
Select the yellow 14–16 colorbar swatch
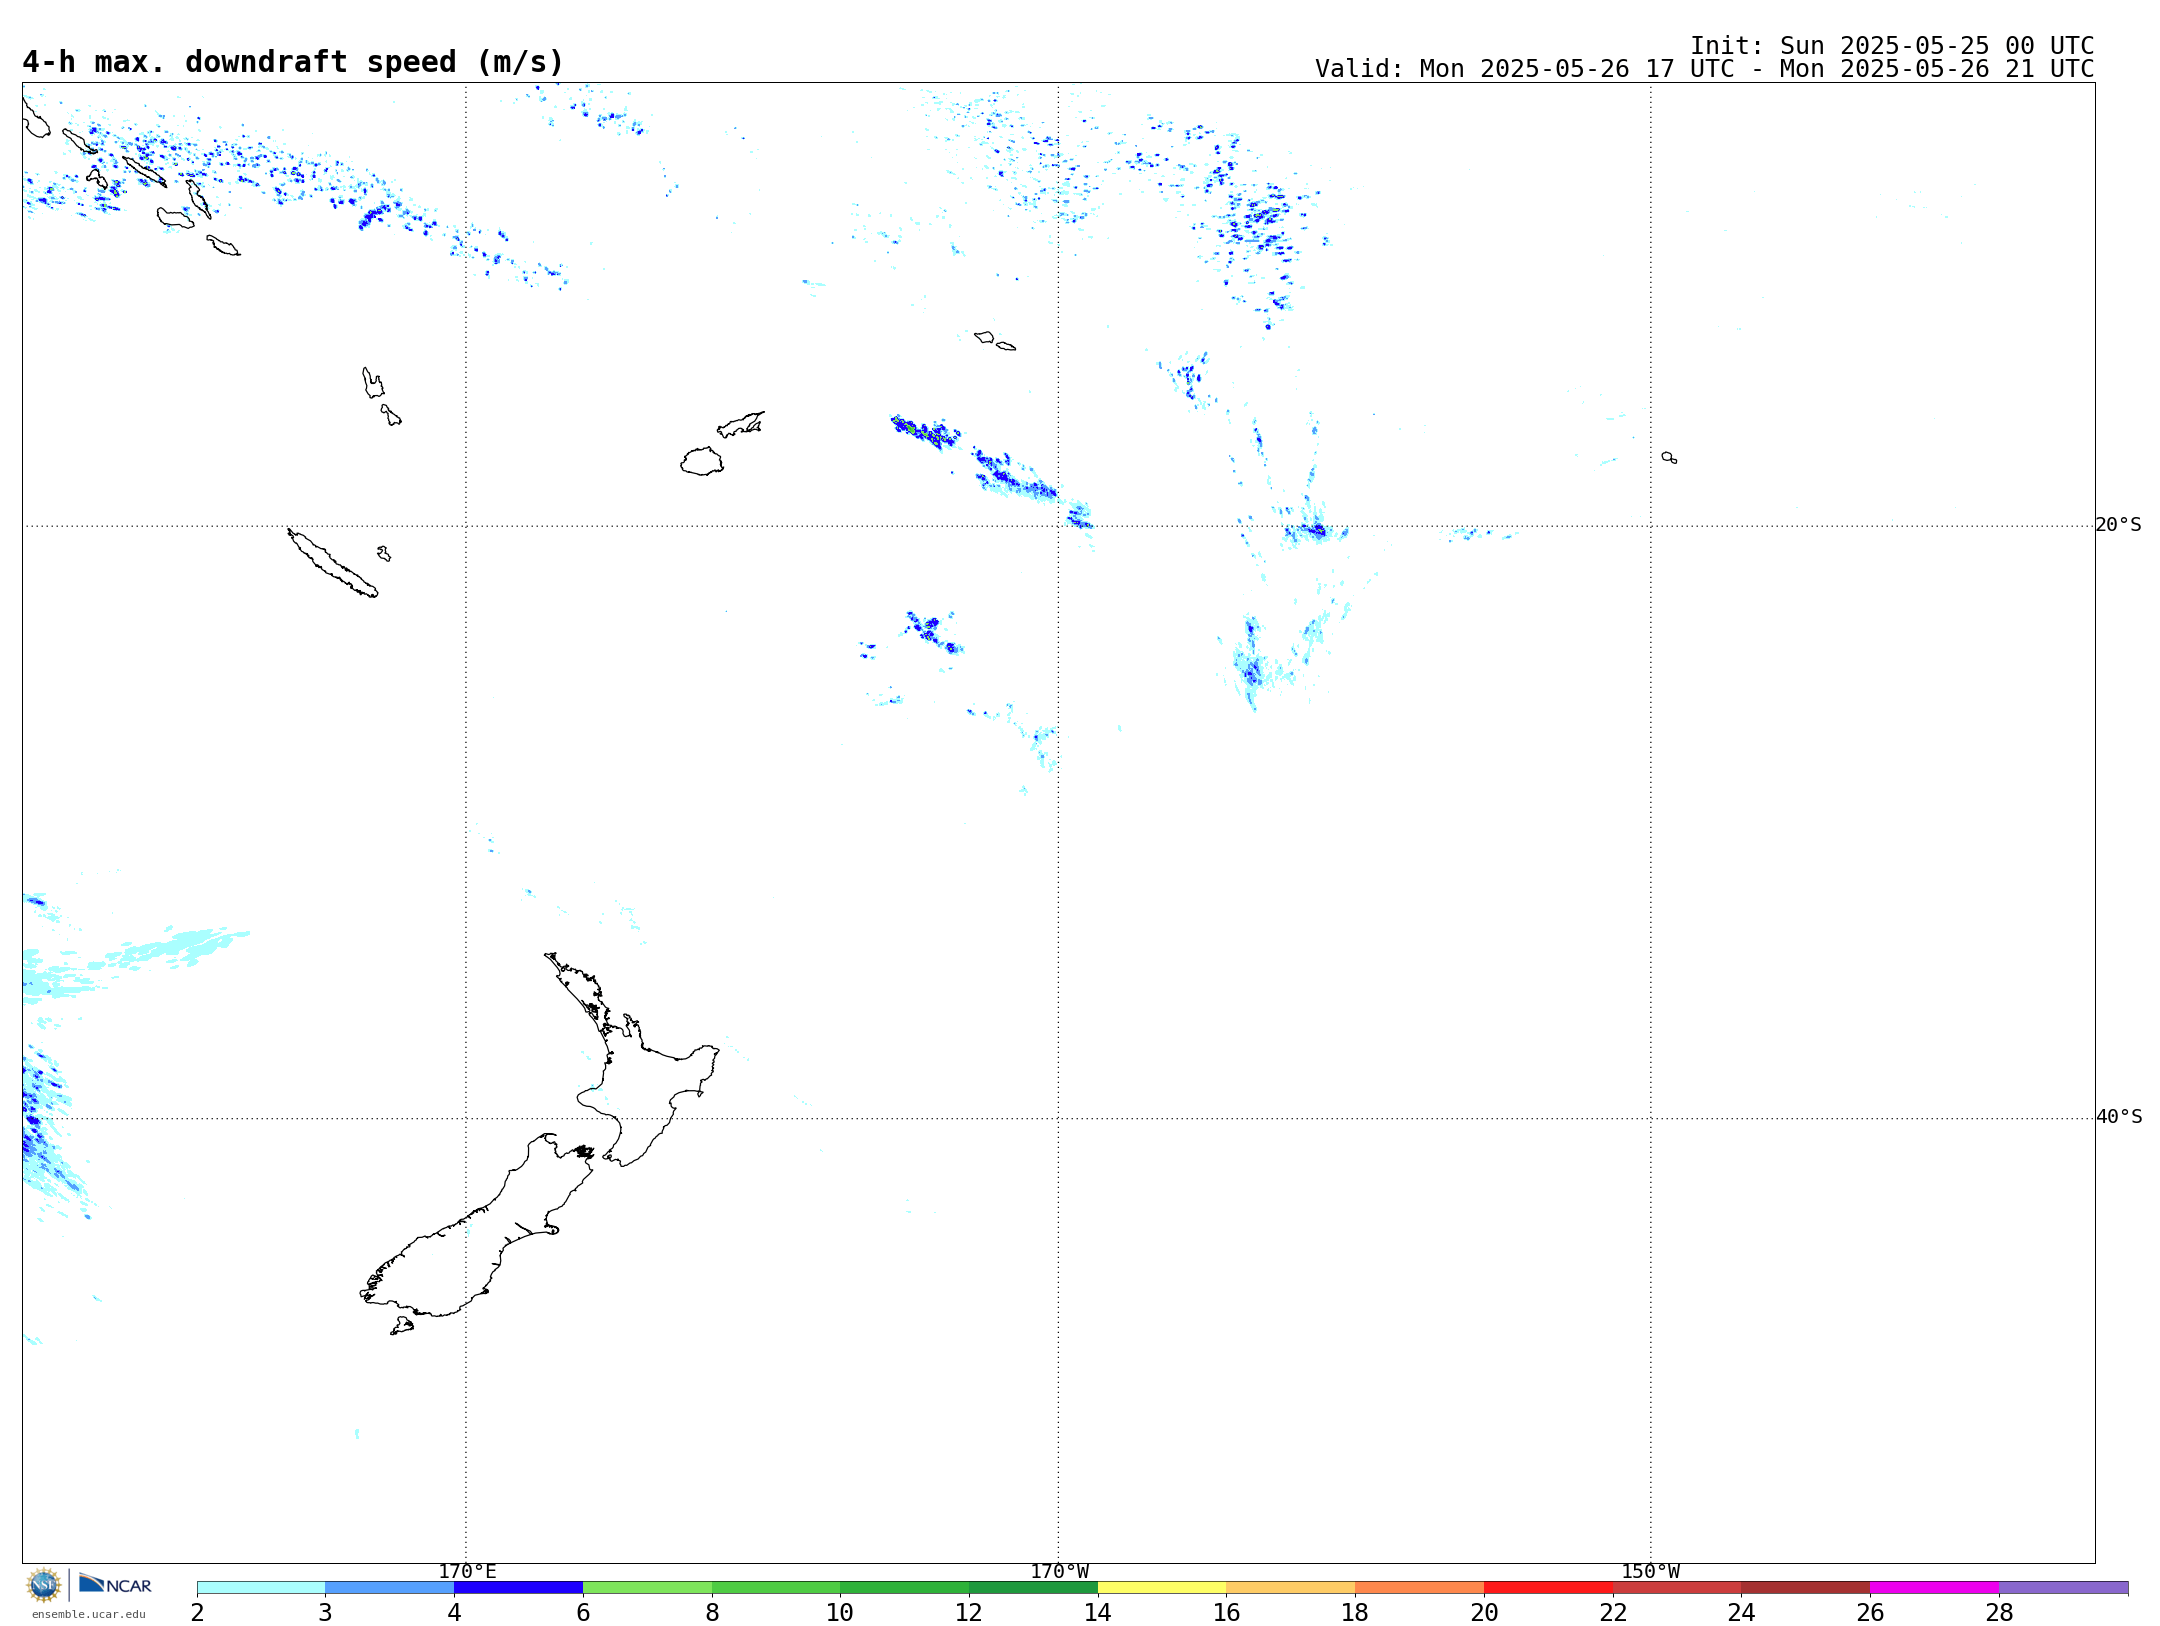(x=1162, y=1588)
